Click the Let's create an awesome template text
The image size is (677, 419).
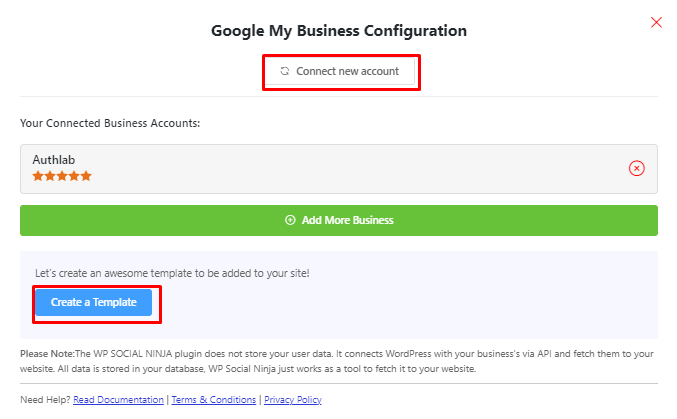(x=174, y=272)
